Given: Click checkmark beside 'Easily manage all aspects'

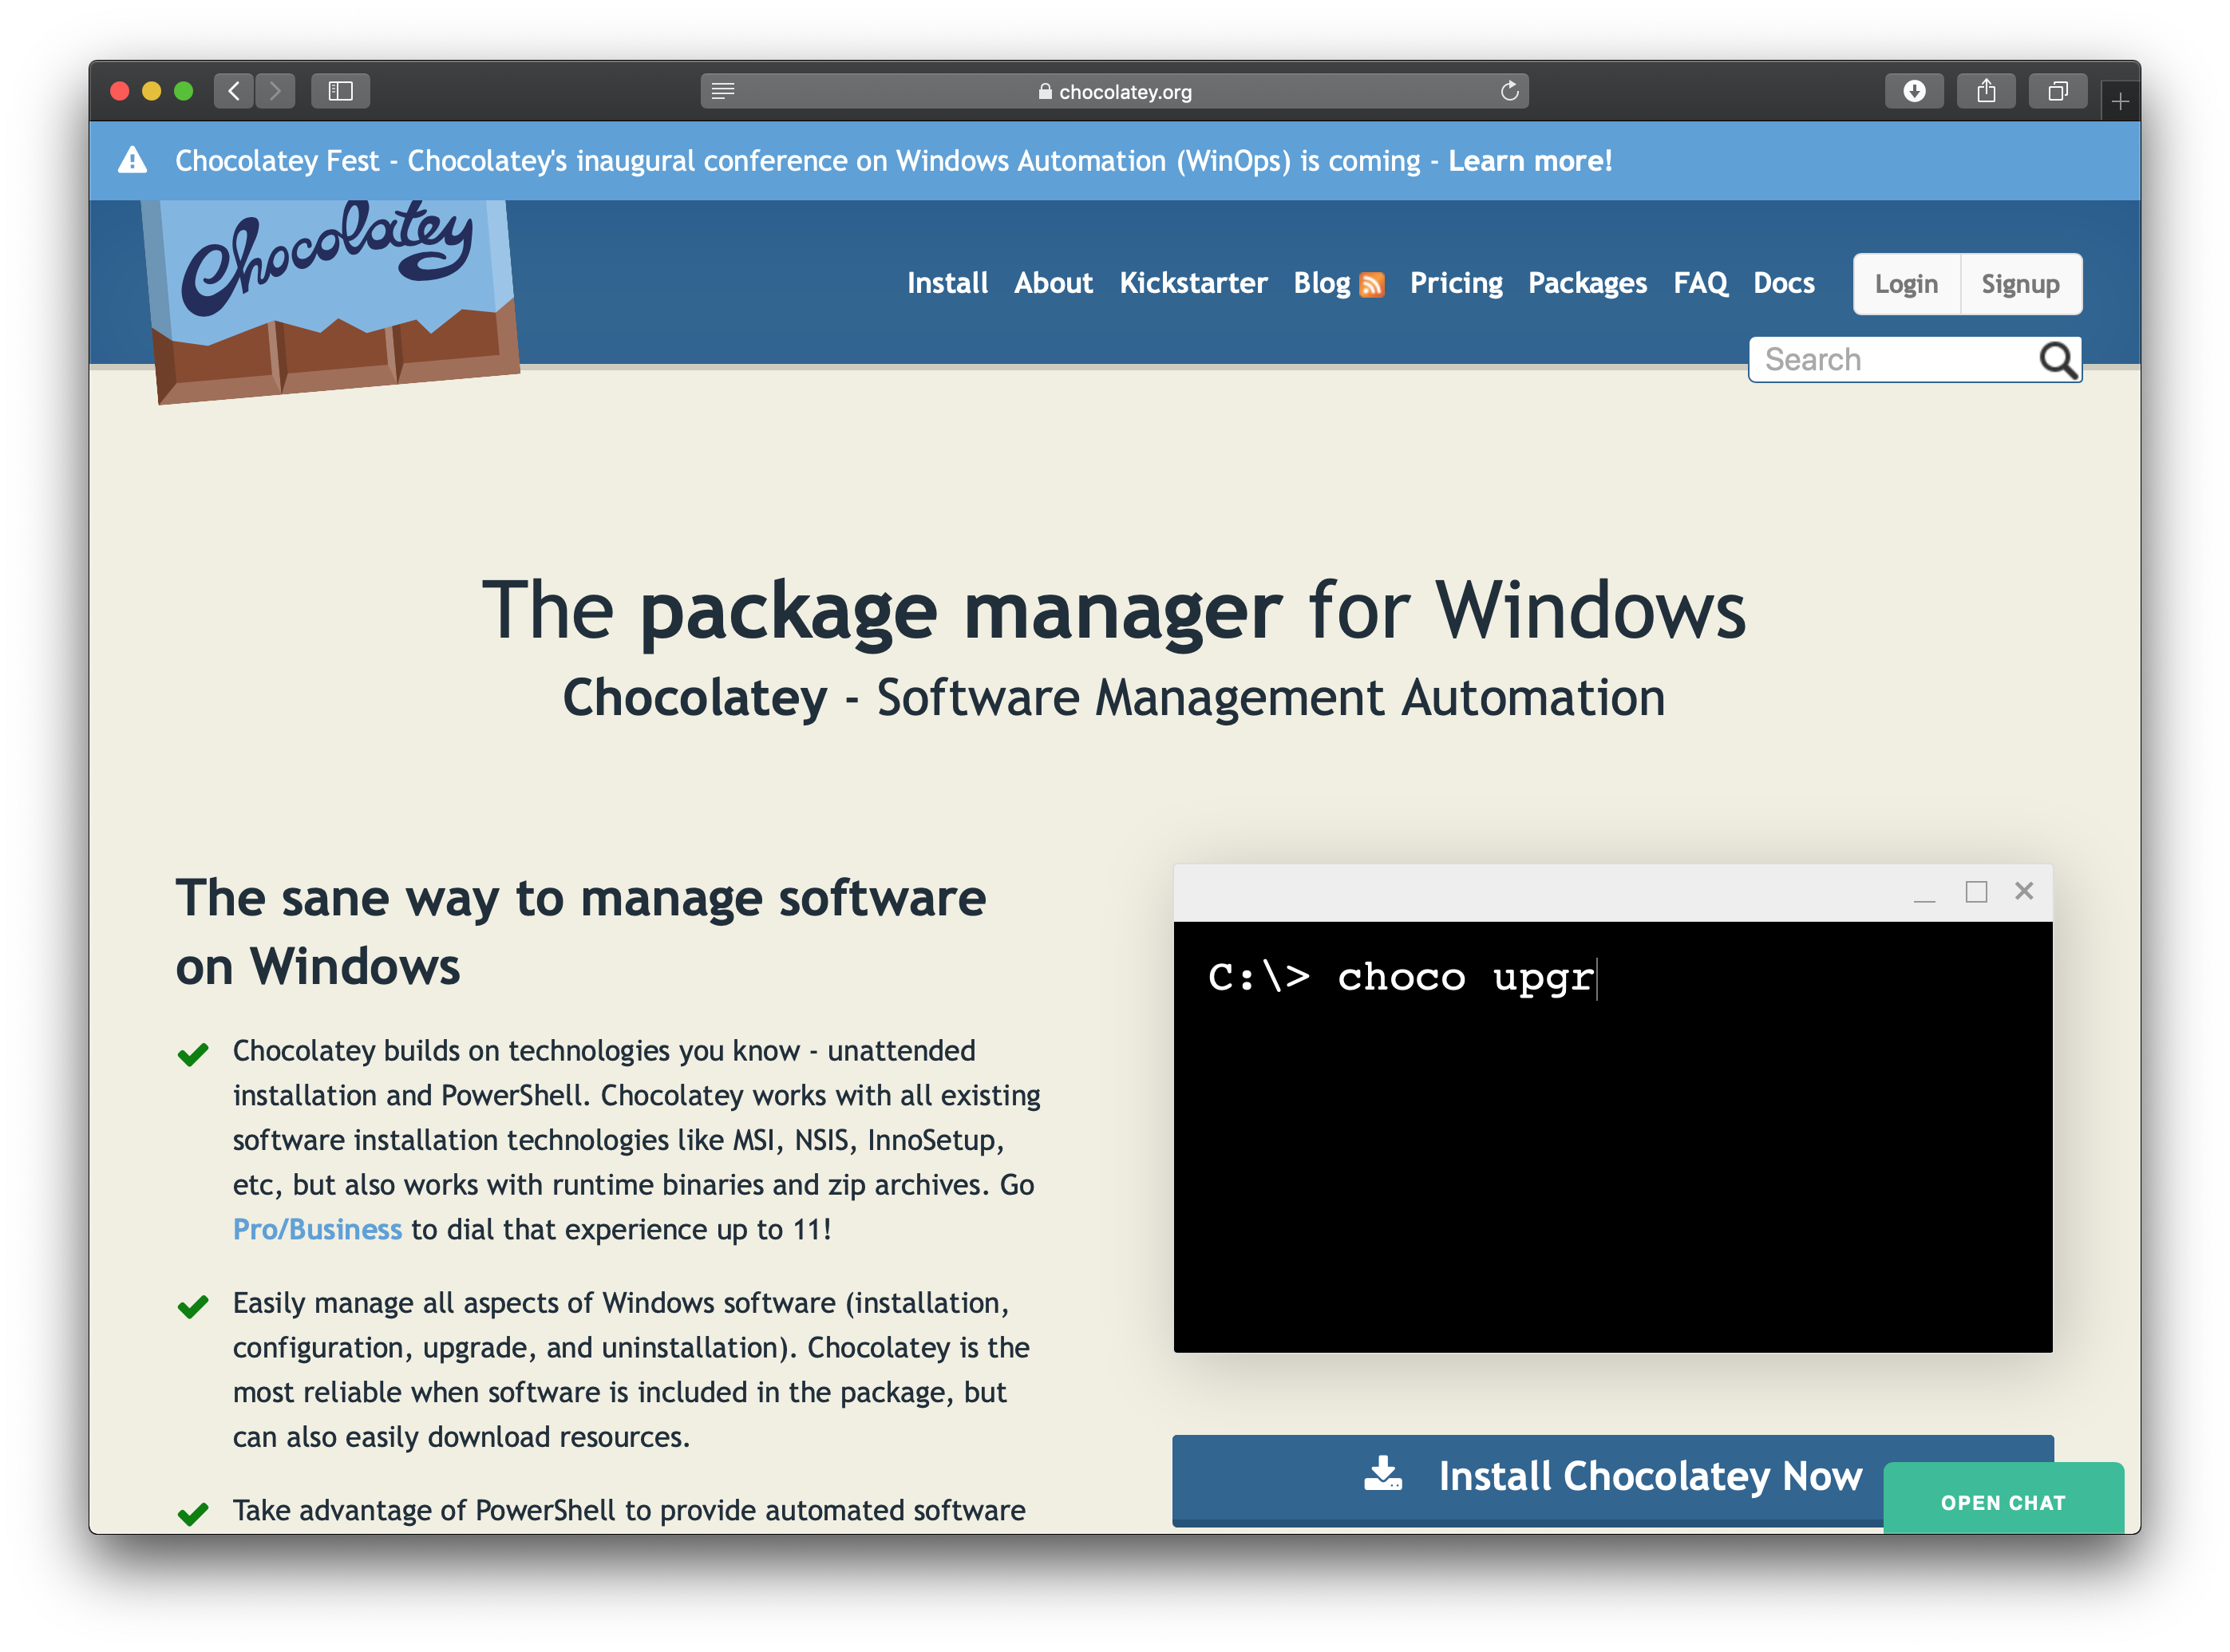Looking at the screenshot, I should pyautogui.click(x=192, y=1306).
